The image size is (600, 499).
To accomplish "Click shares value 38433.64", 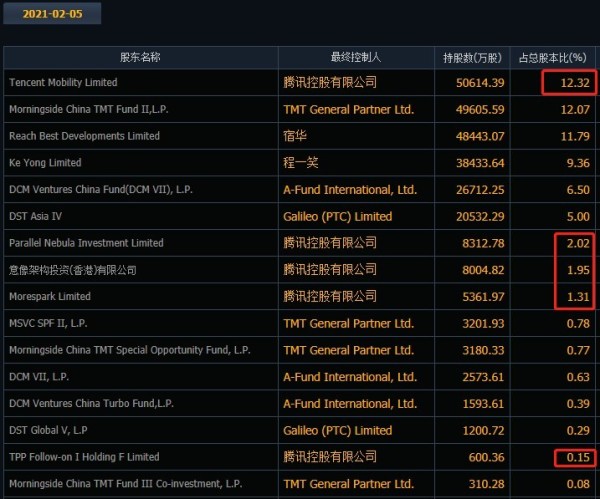I will pyautogui.click(x=480, y=163).
